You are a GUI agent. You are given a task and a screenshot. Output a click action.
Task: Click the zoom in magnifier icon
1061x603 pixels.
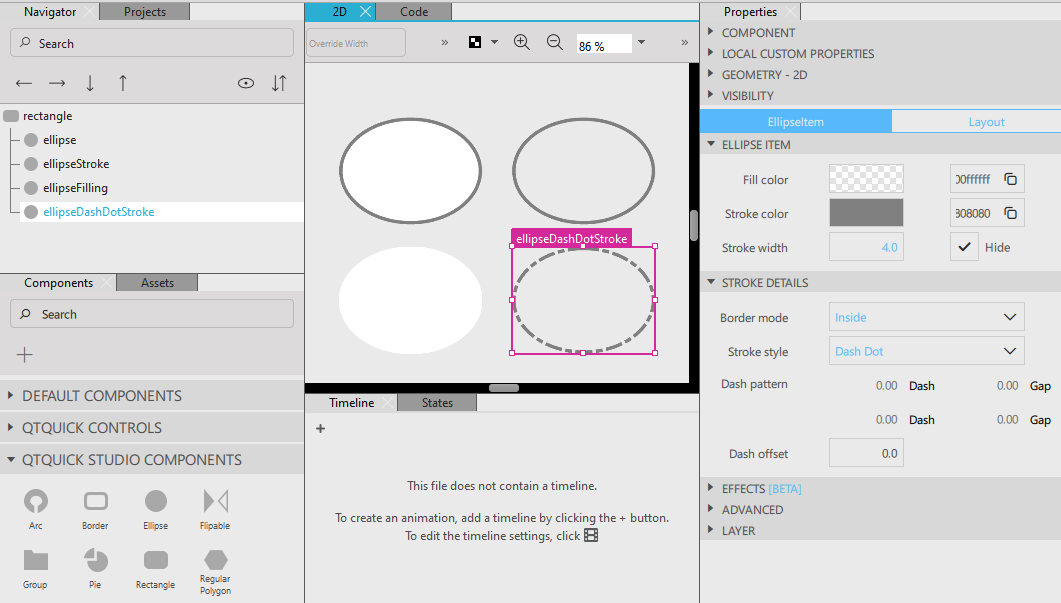[x=521, y=42]
